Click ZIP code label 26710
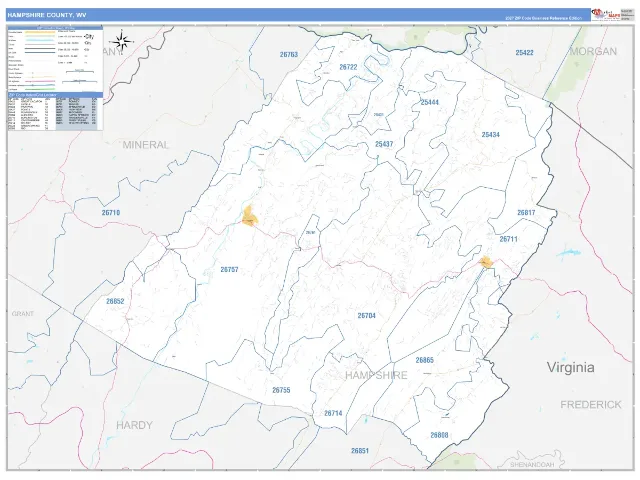 click(111, 213)
